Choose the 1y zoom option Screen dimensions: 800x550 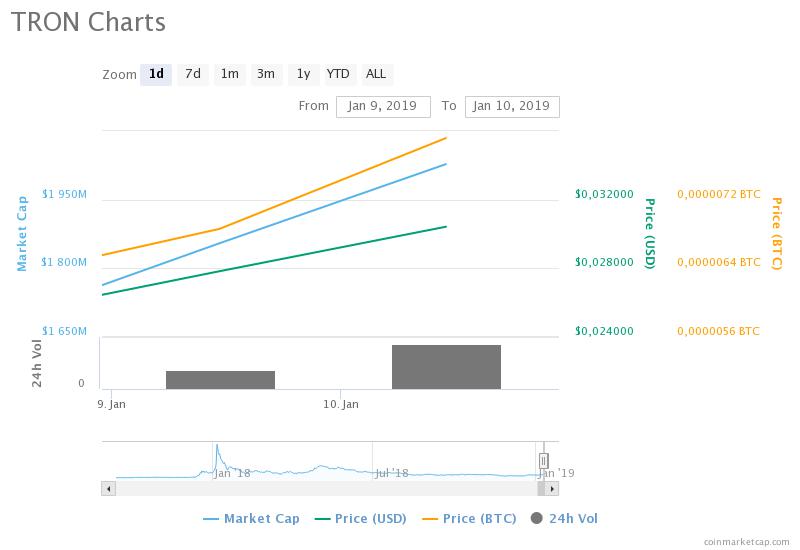[x=304, y=74]
